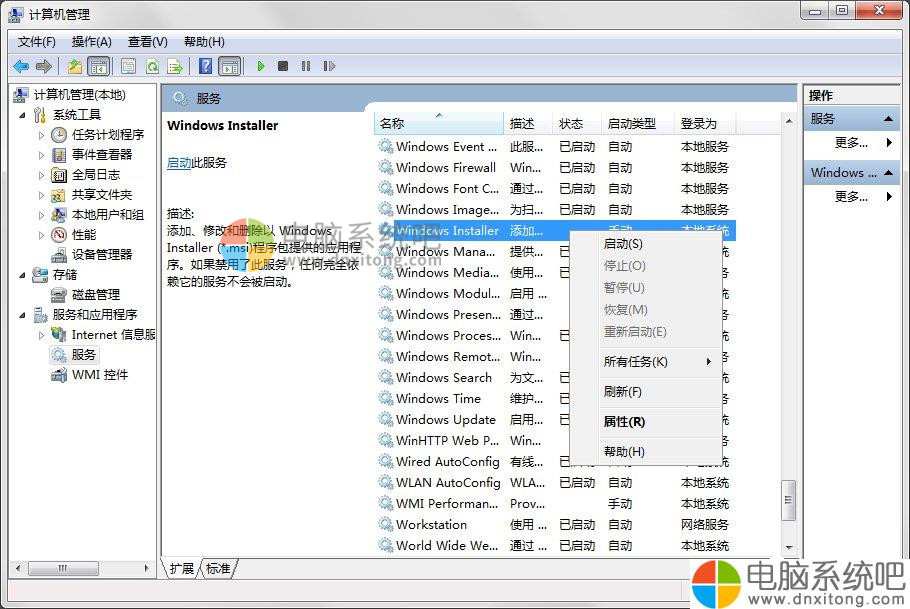This screenshot has height=609, width=910.
Task: Switch to the 扩展 tab
Action: tap(182, 568)
